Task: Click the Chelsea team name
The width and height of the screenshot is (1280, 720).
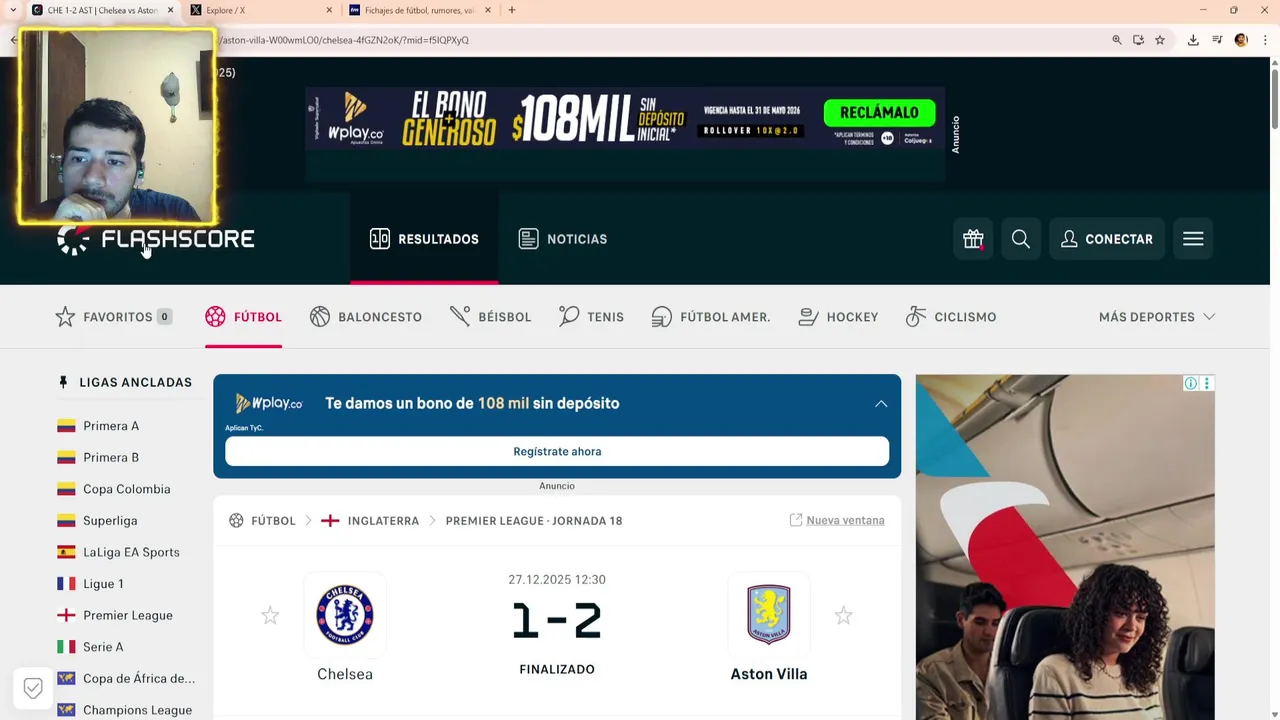Action: pos(345,674)
